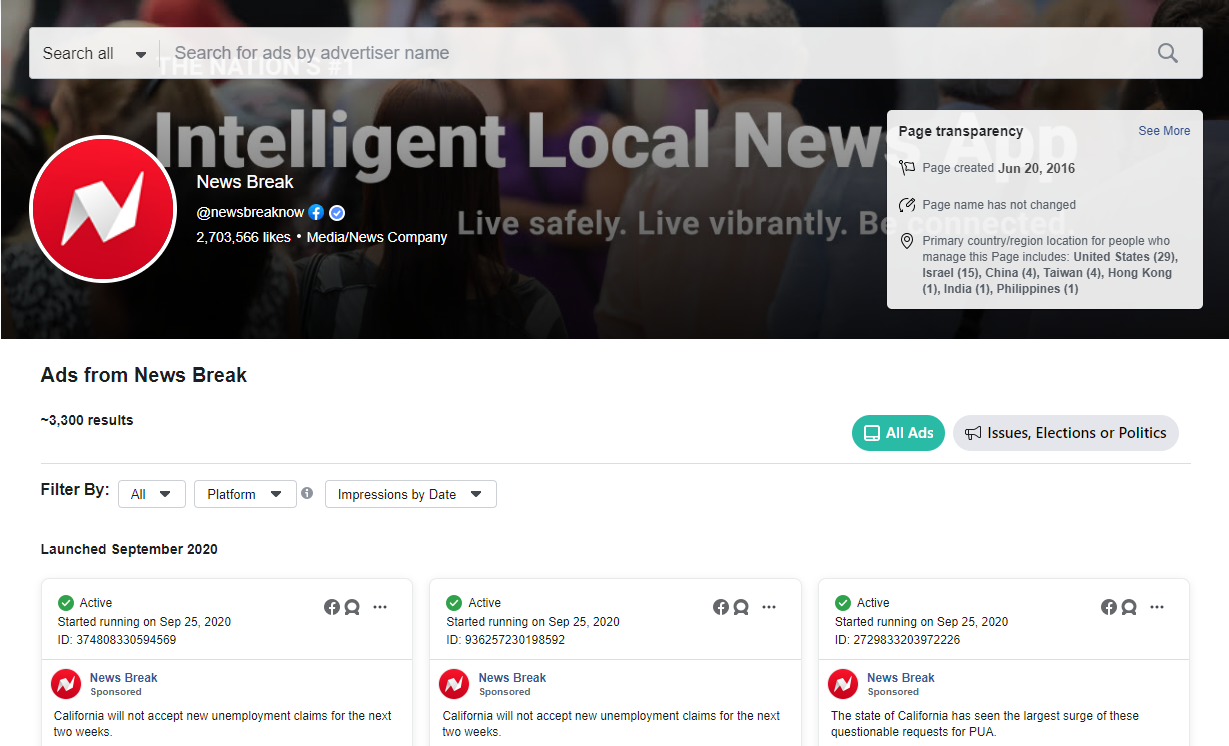The height and width of the screenshot is (746, 1229).
Task: Open News Break link in third ad card
Action: point(901,678)
